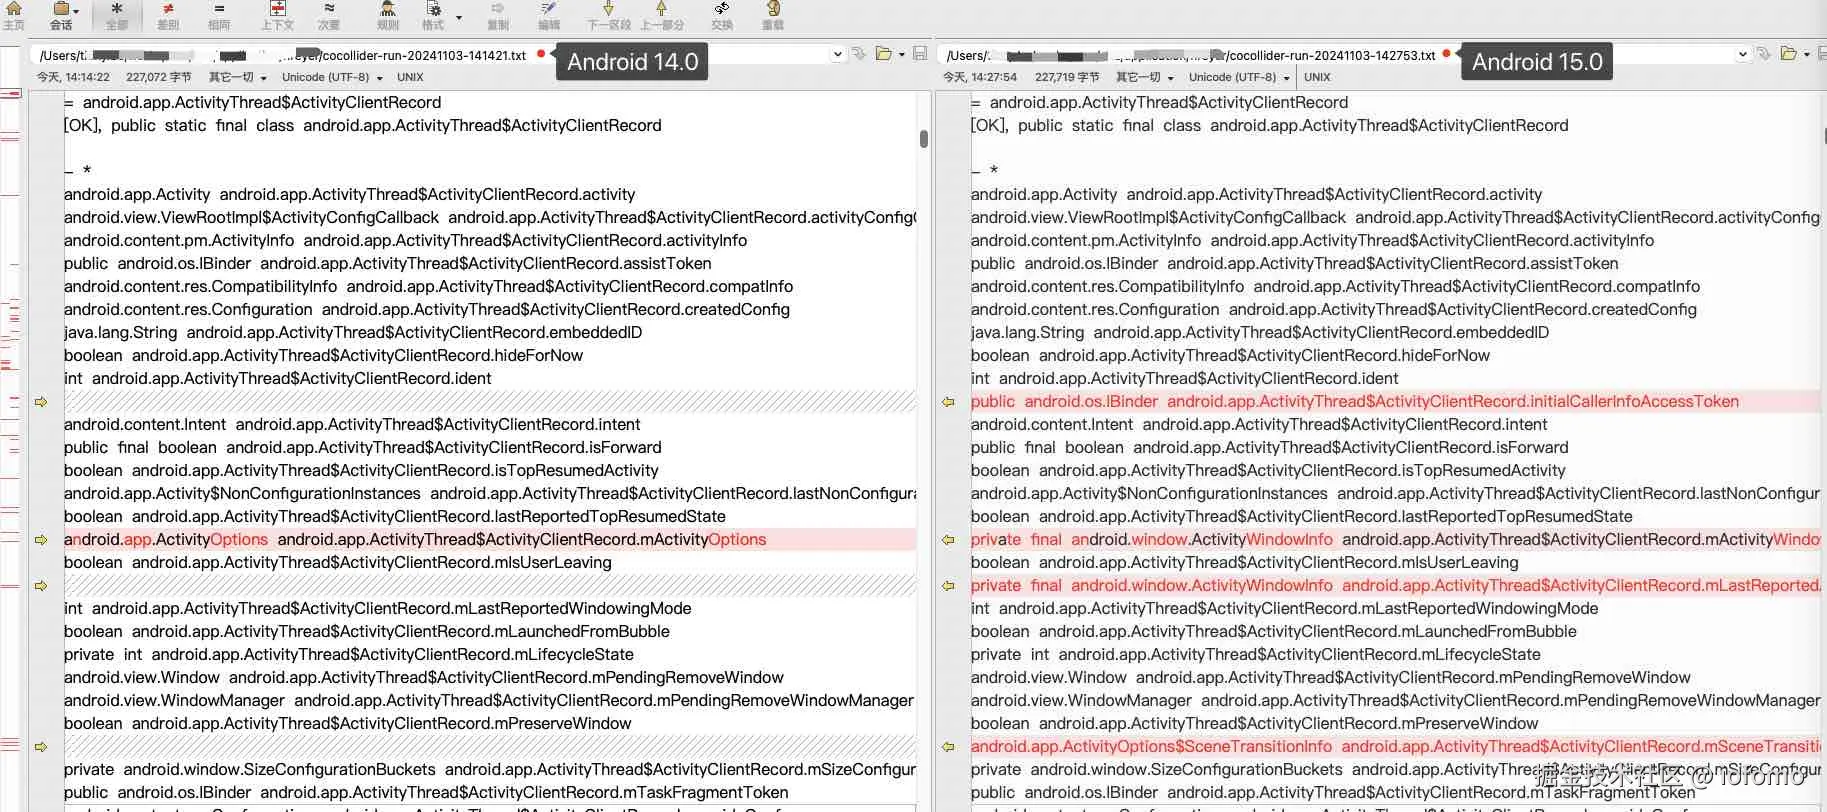Expand the right pane path history chevron
This screenshot has width=1827, height=812.
point(1743,55)
